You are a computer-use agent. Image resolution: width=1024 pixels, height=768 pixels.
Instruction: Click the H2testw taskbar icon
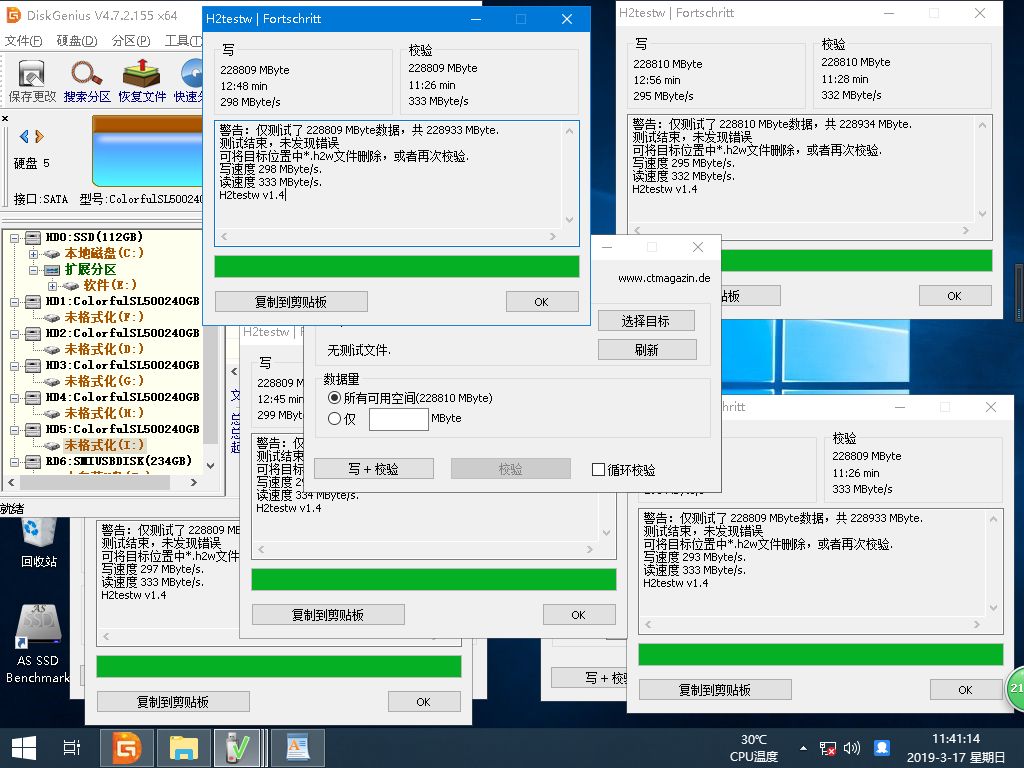coord(237,746)
